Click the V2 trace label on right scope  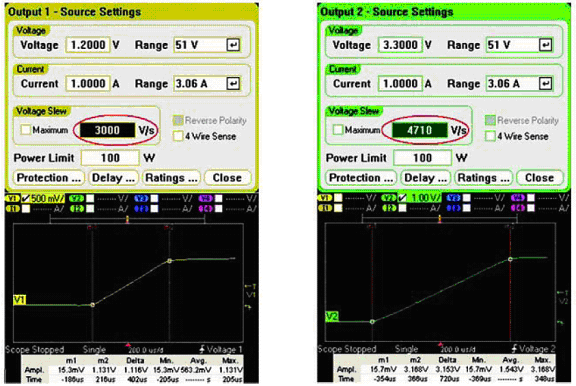[x=332, y=316]
